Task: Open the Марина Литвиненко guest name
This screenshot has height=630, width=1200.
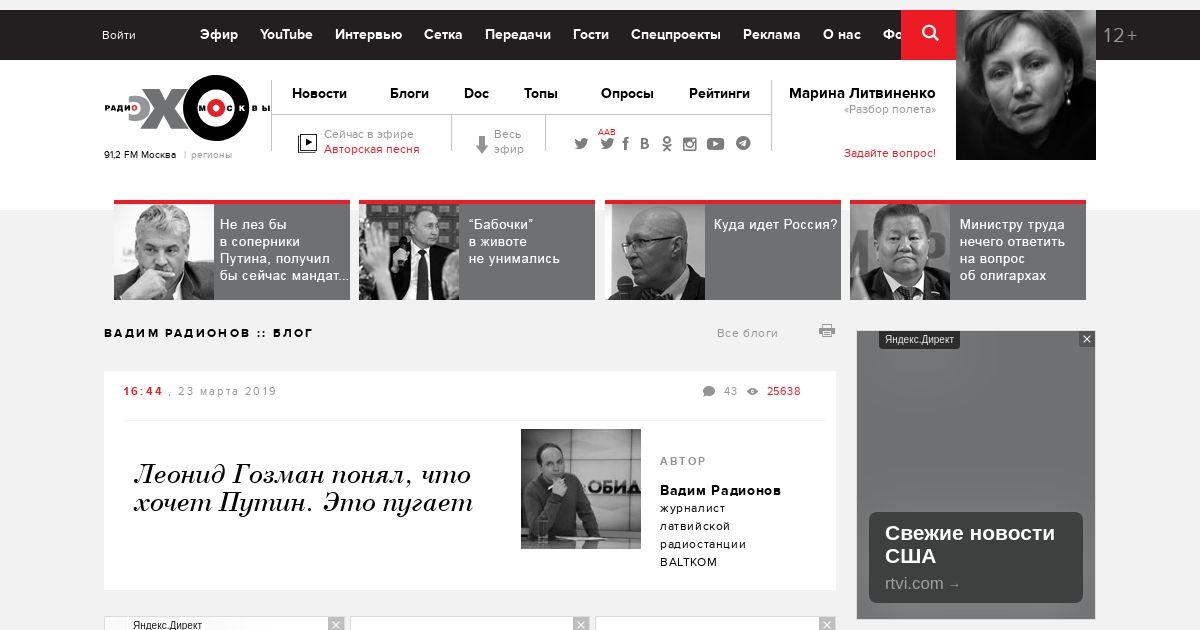Action: [862, 93]
